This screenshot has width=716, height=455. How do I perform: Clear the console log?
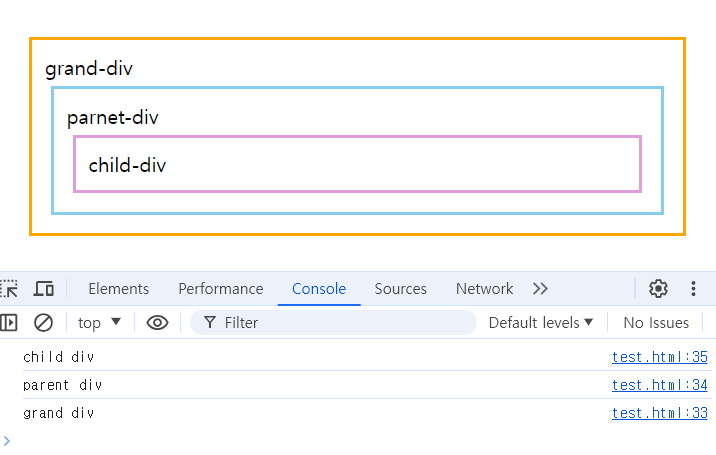43,323
